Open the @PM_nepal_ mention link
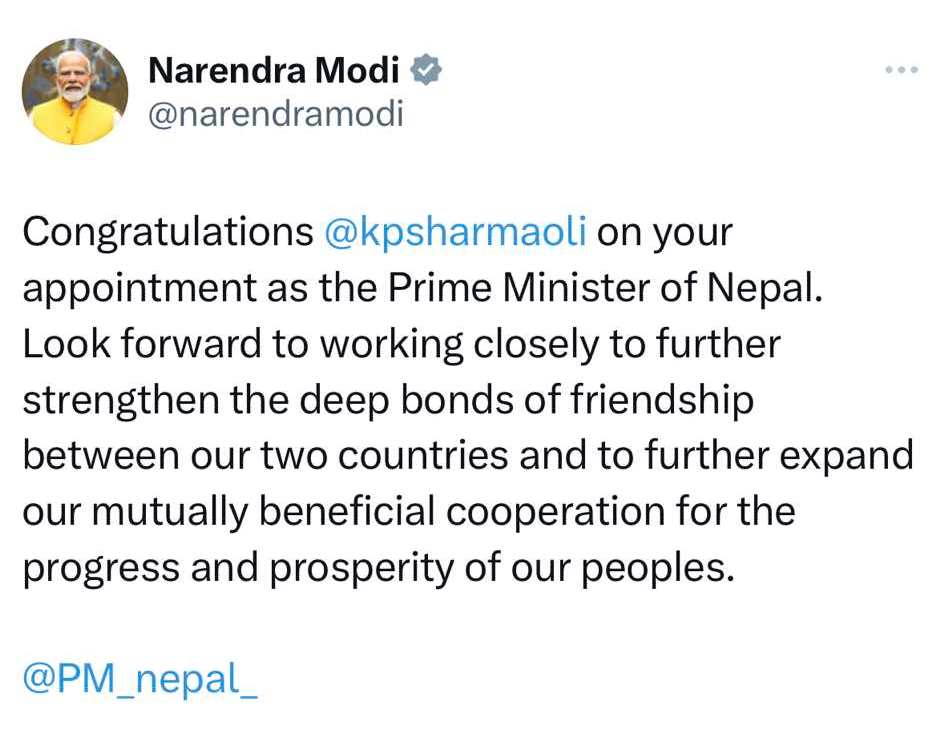The height and width of the screenshot is (730, 941). tap(140, 680)
